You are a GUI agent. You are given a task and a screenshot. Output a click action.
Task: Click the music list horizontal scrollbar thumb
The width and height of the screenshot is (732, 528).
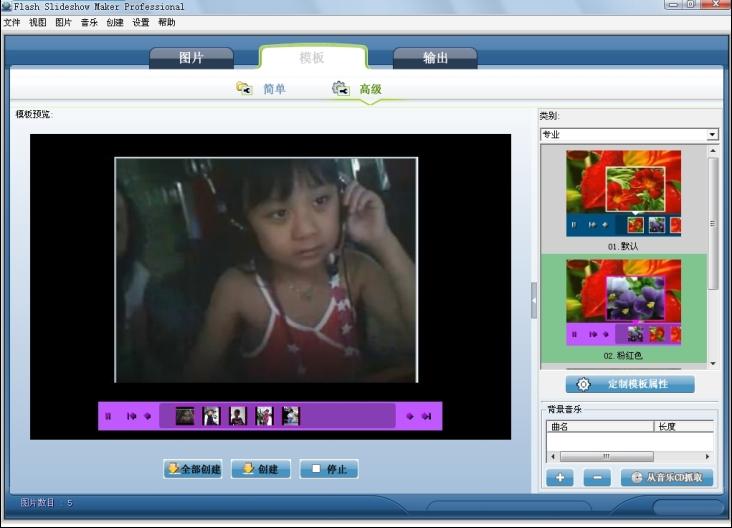606,456
